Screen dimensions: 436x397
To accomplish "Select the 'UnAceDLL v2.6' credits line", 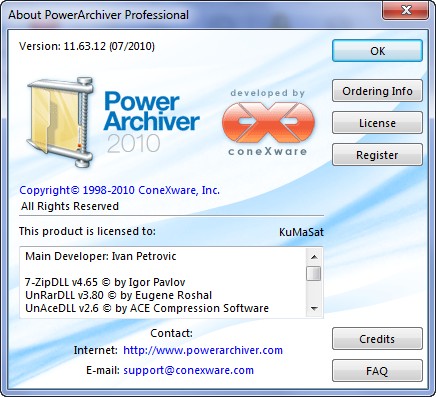I will [x=147, y=308].
